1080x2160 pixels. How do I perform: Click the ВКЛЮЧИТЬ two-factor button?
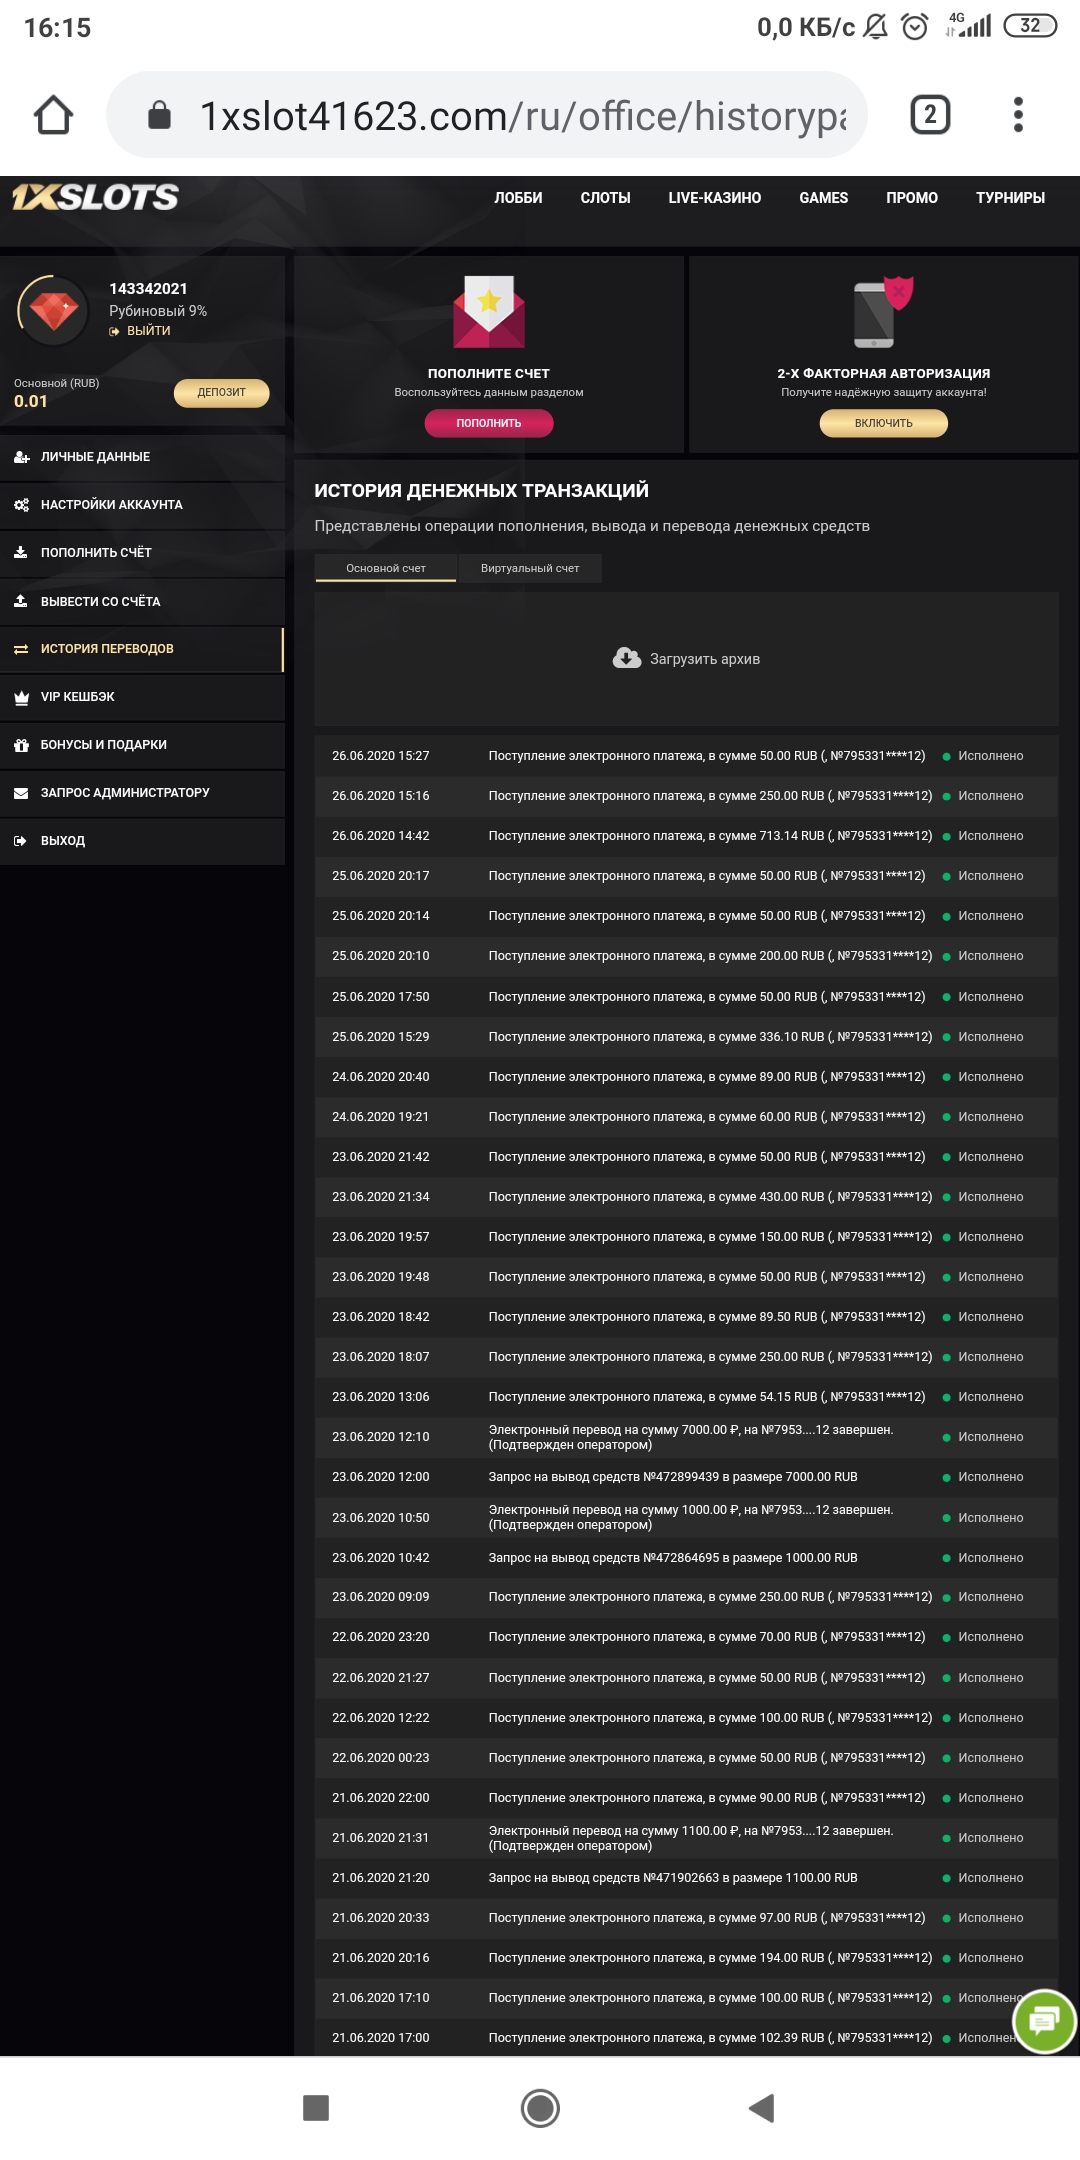pyautogui.click(x=883, y=423)
